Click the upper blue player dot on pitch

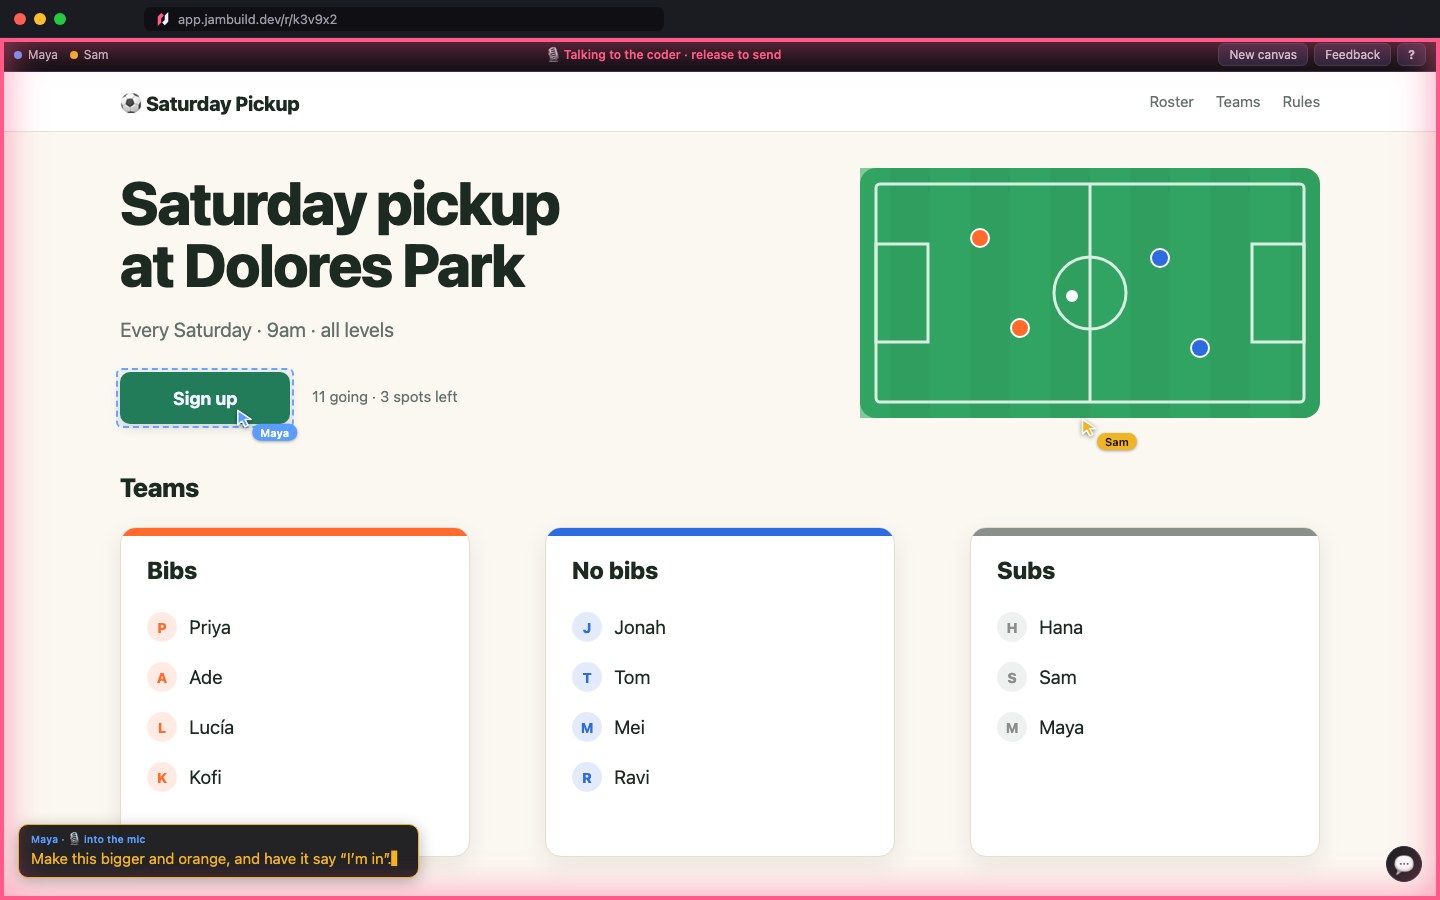[1160, 258]
